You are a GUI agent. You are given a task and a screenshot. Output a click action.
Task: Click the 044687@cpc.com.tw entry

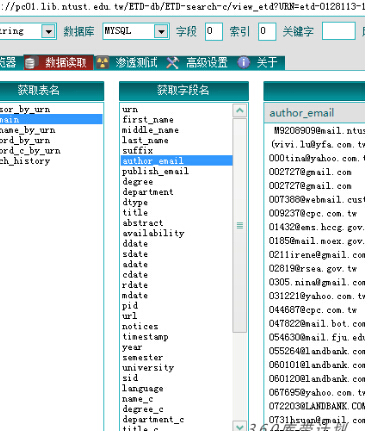tap(313, 310)
